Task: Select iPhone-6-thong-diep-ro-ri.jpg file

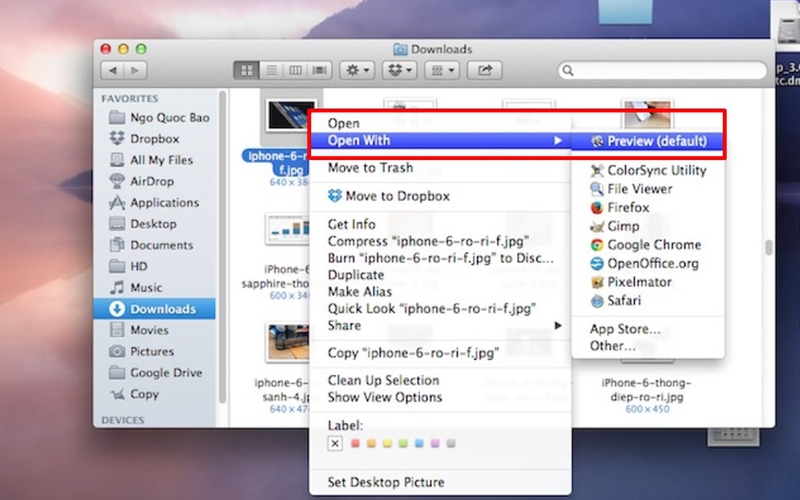Action: 647,389
